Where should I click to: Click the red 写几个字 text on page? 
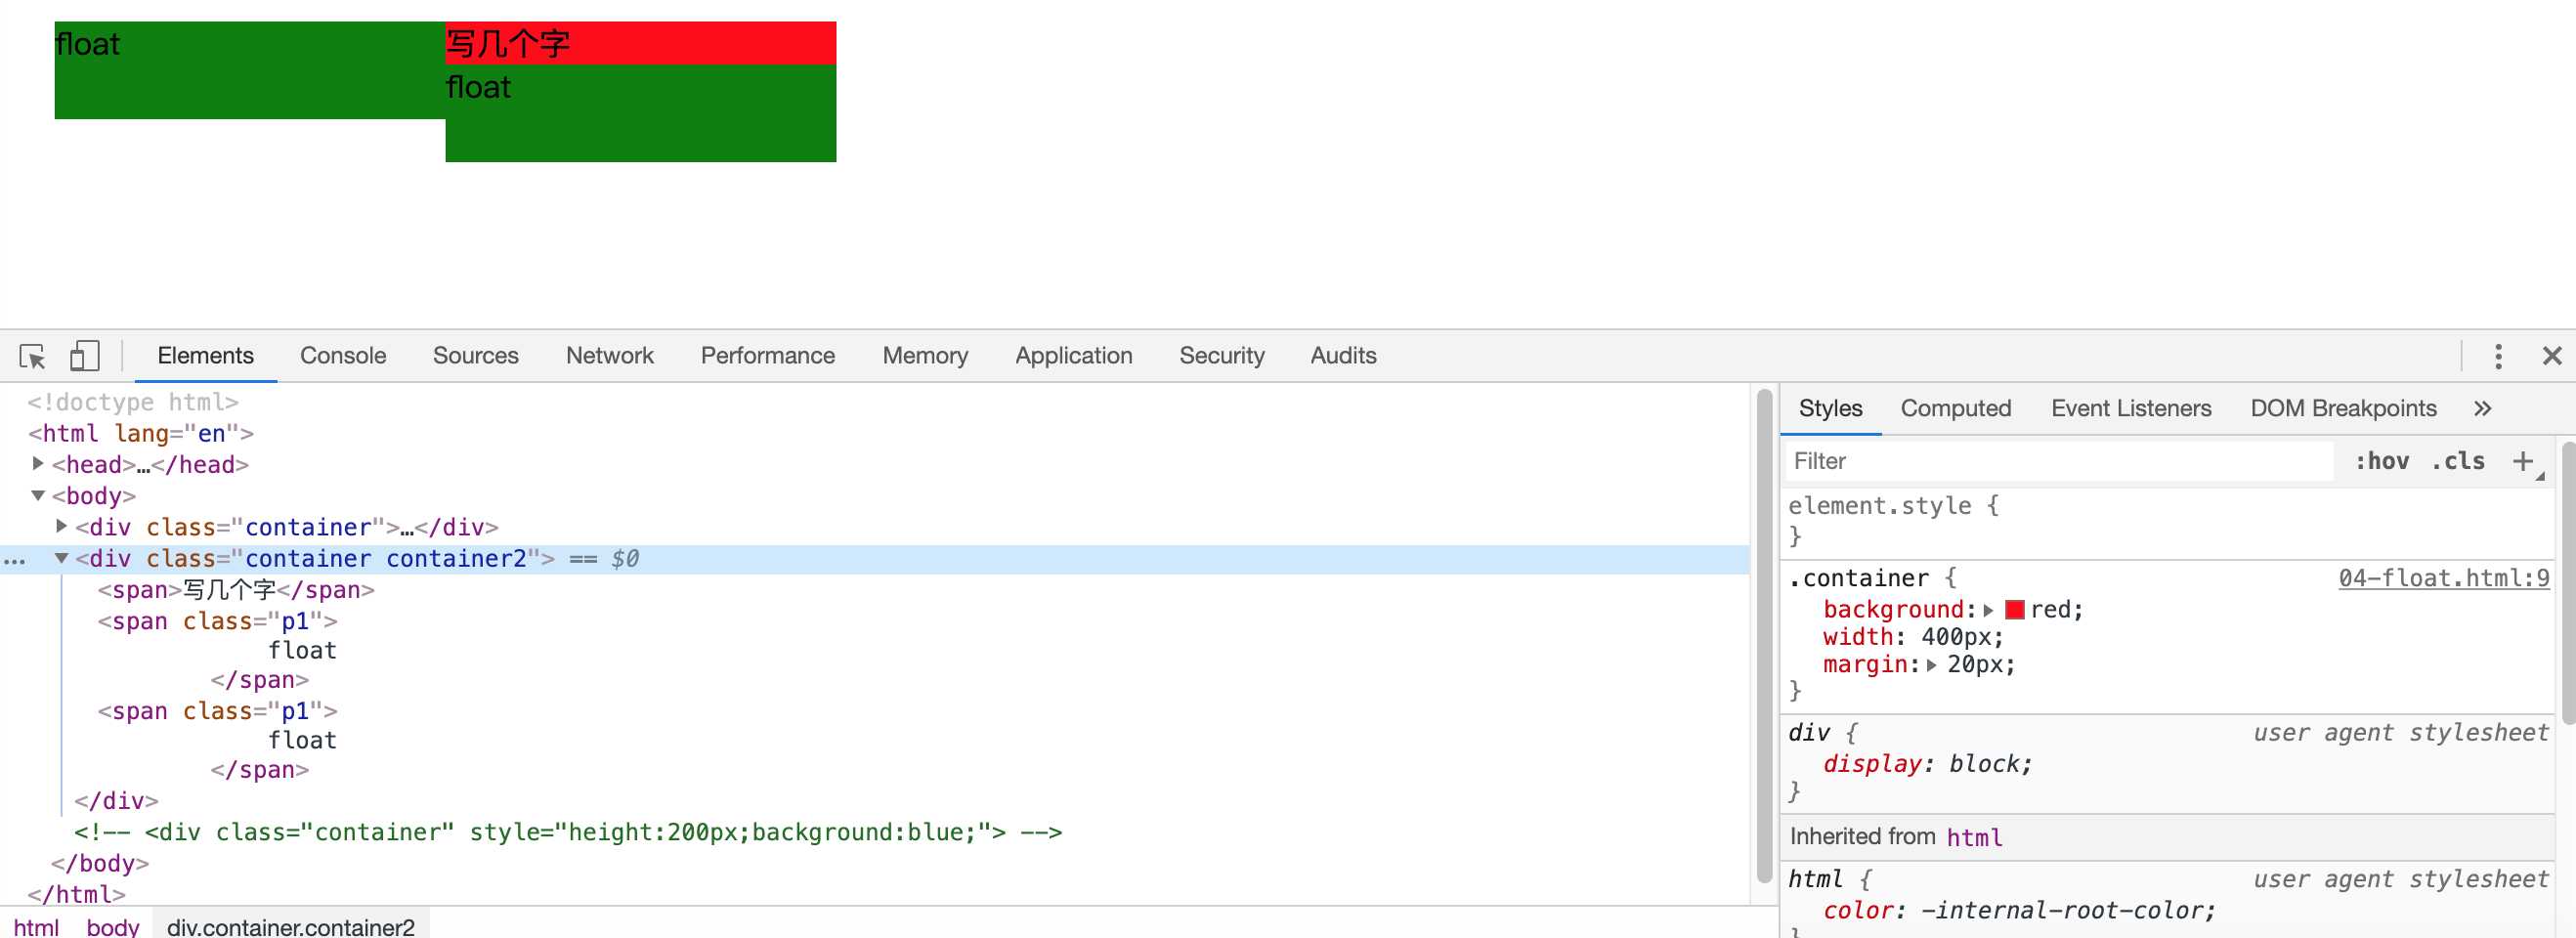pyautogui.click(x=508, y=44)
